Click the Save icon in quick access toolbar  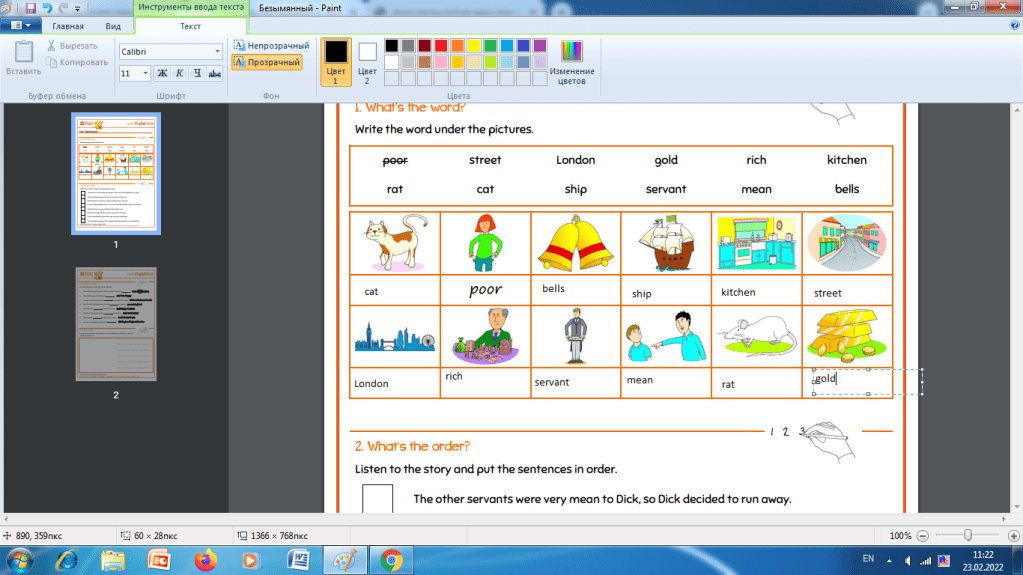(x=30, y=7)
